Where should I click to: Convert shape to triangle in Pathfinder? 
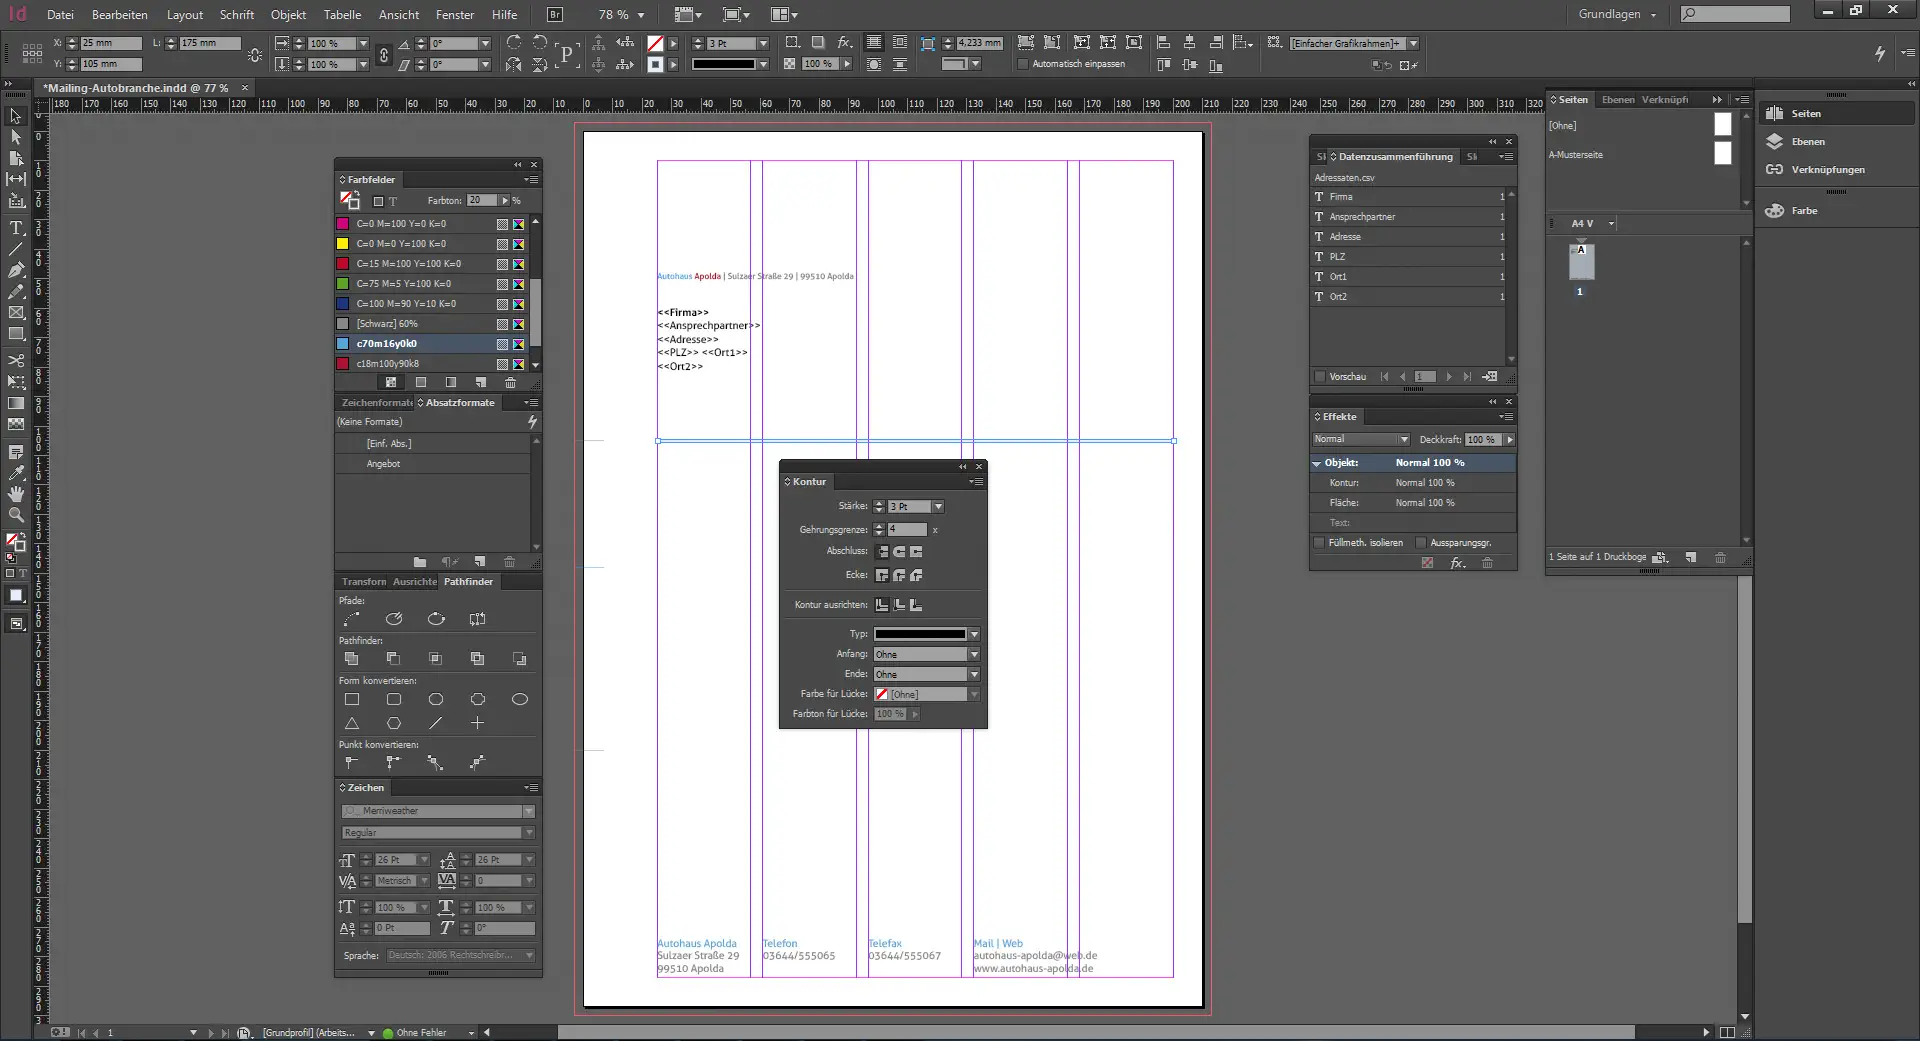(352, 723)
